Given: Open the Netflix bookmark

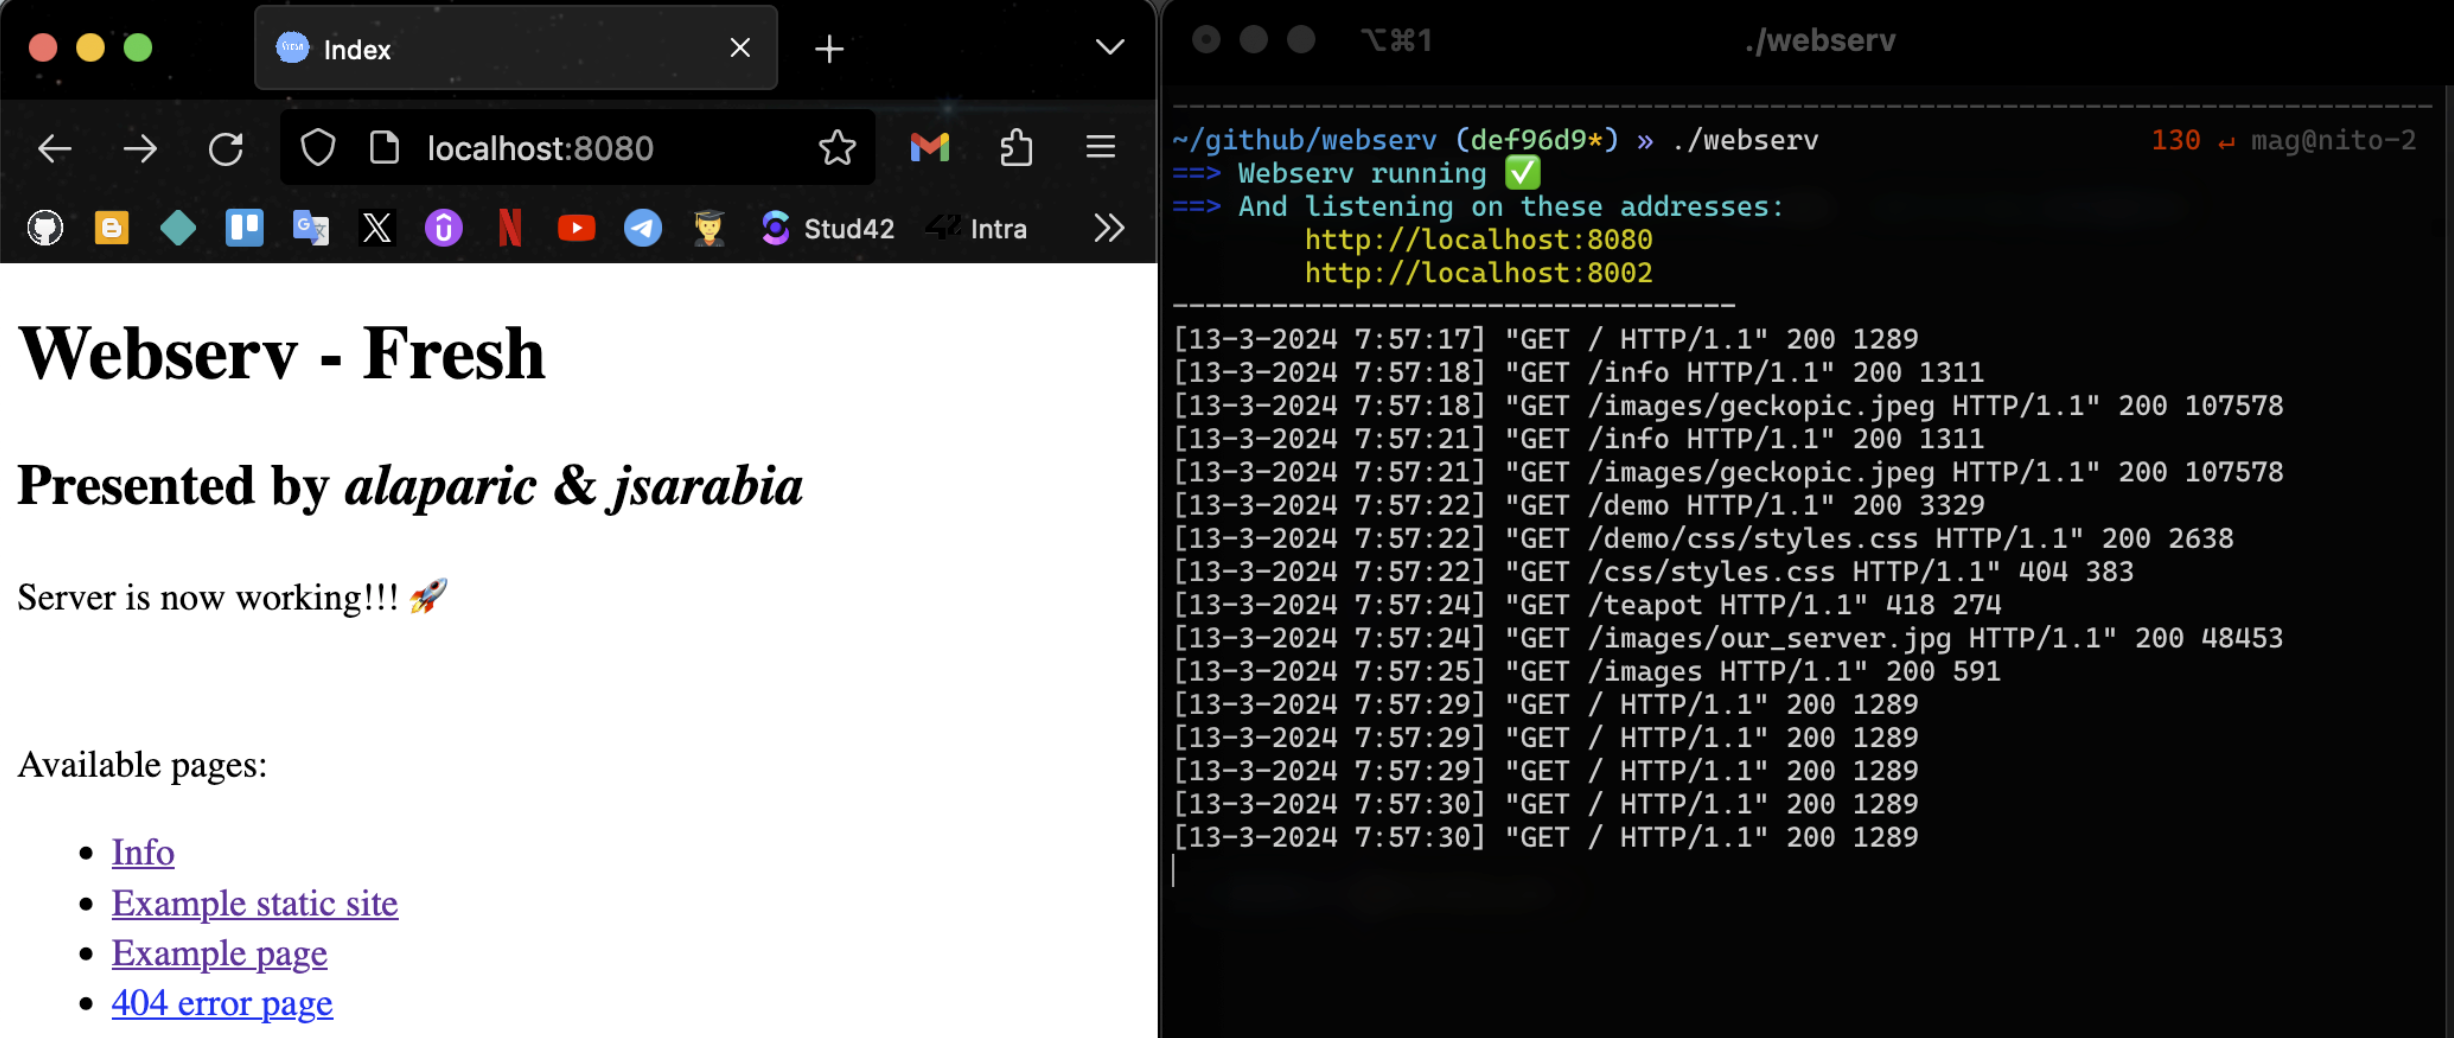Looking at the screenshot, I should [510, 229].
